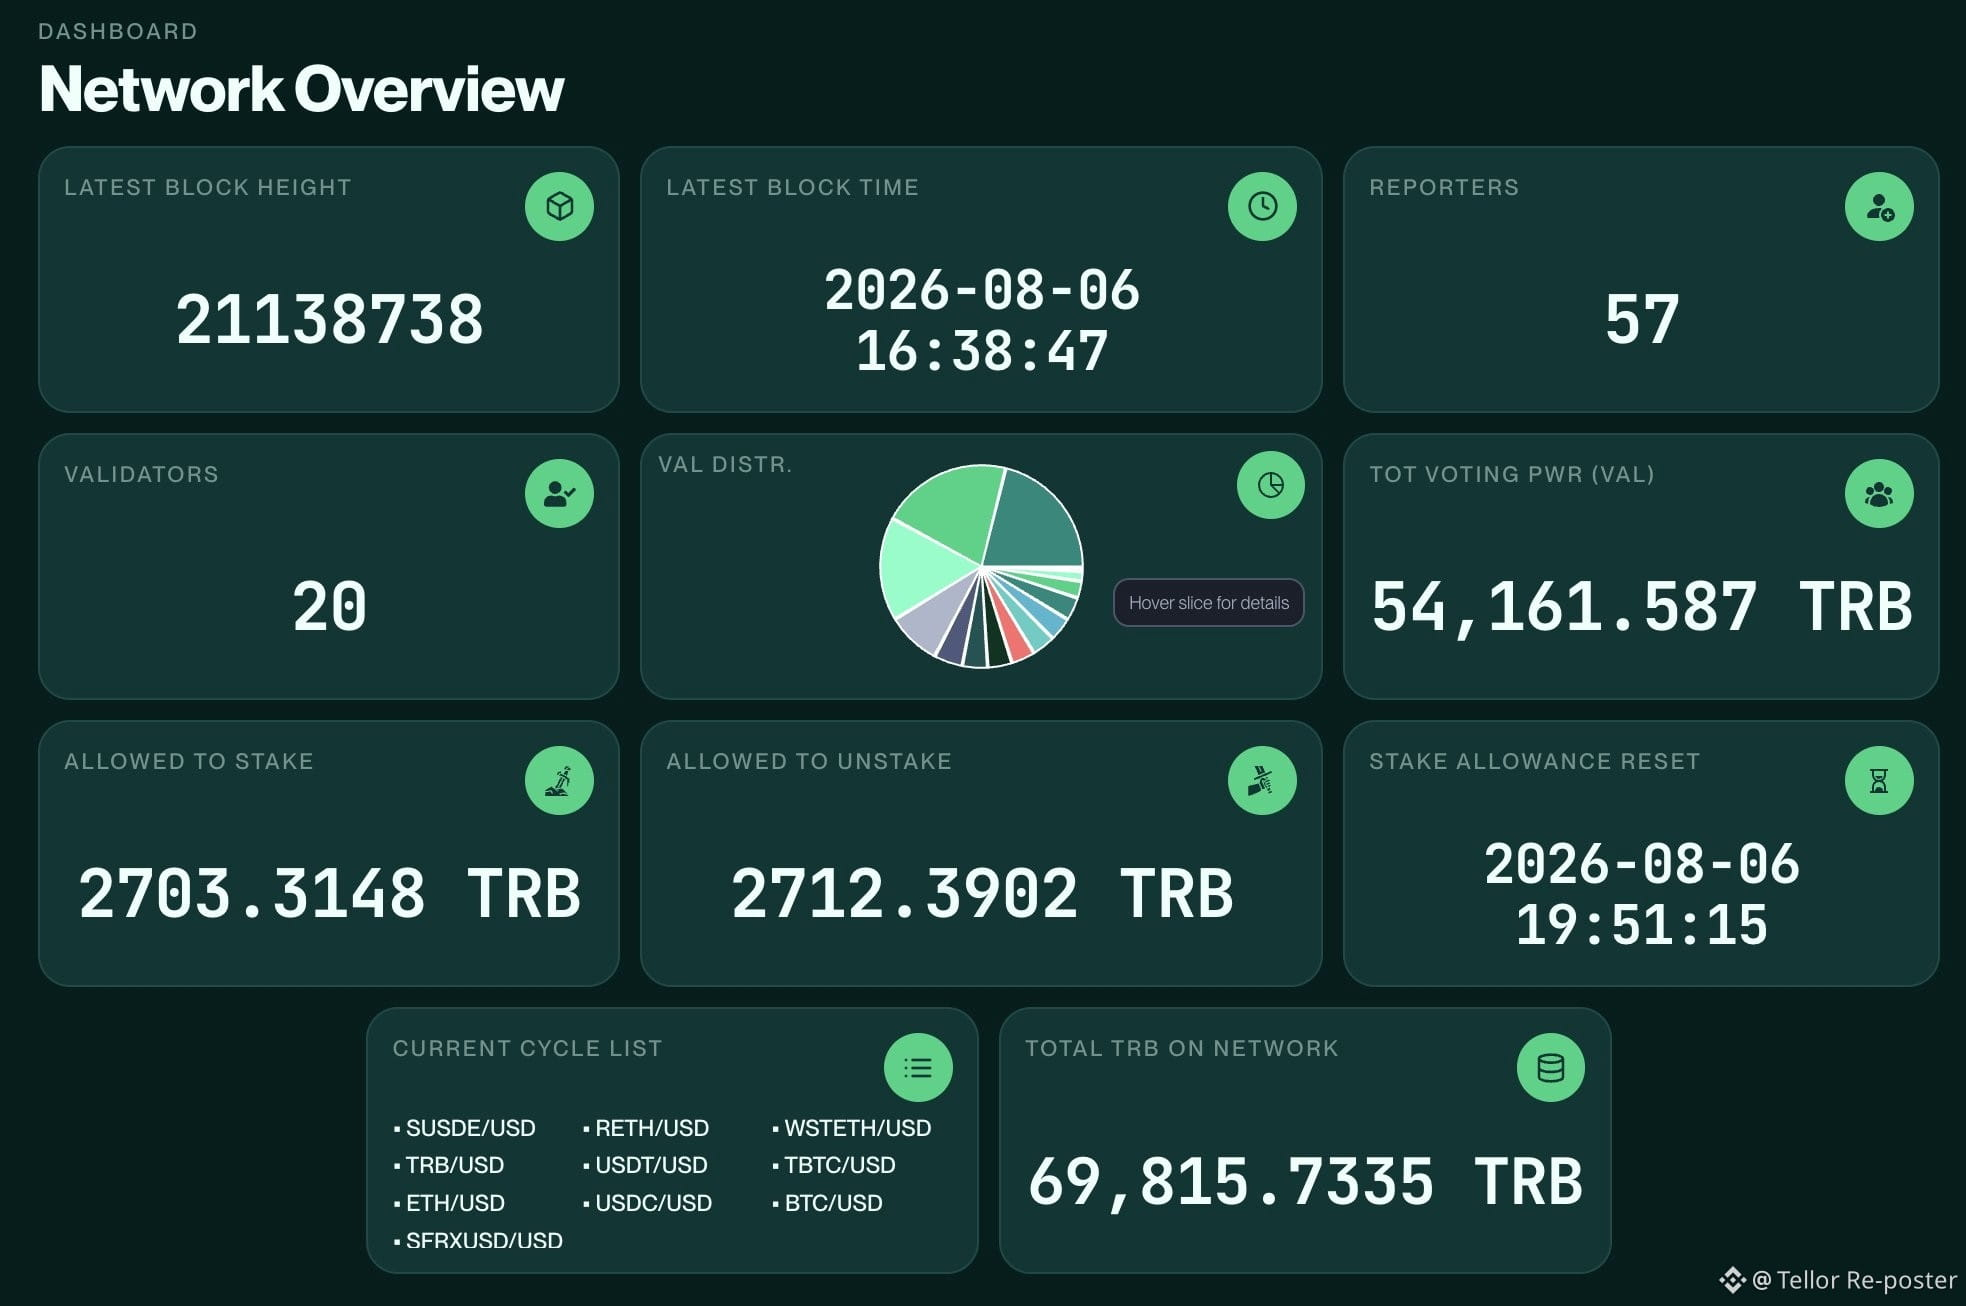Select USDC/USD in the cycle list

(x=653, y=1203)
